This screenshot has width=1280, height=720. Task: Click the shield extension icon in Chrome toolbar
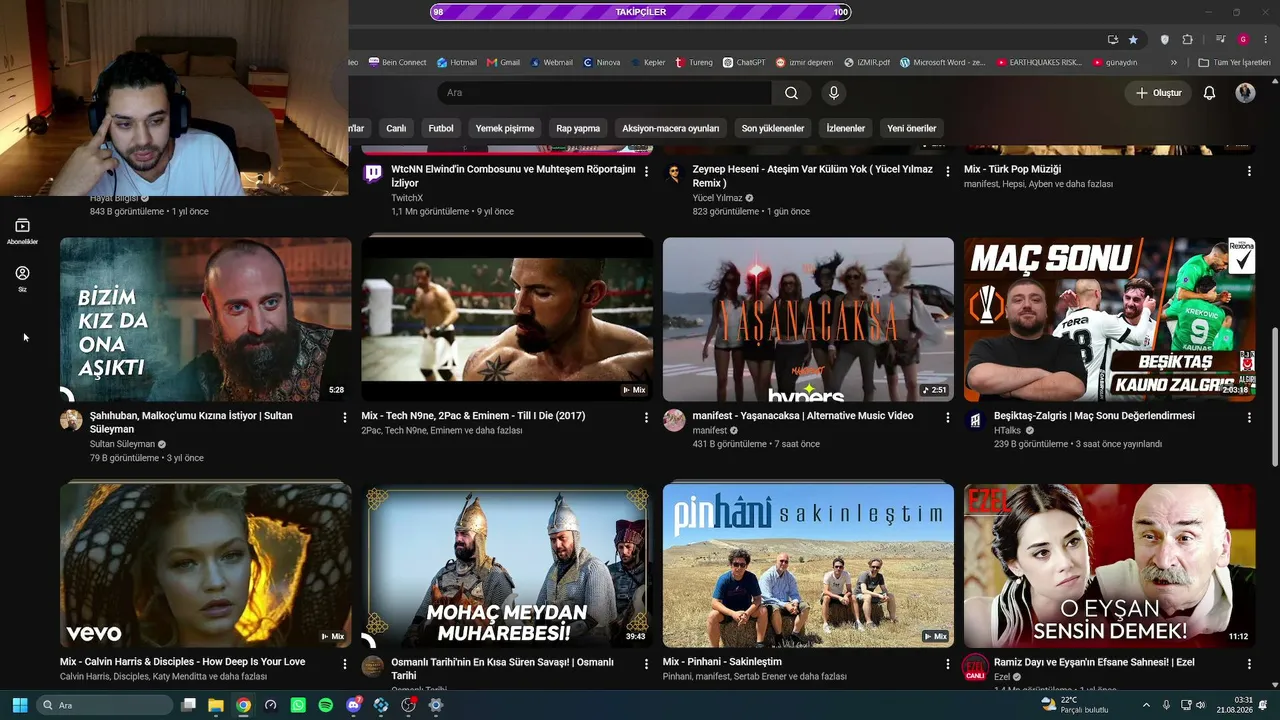point(1165,40)
